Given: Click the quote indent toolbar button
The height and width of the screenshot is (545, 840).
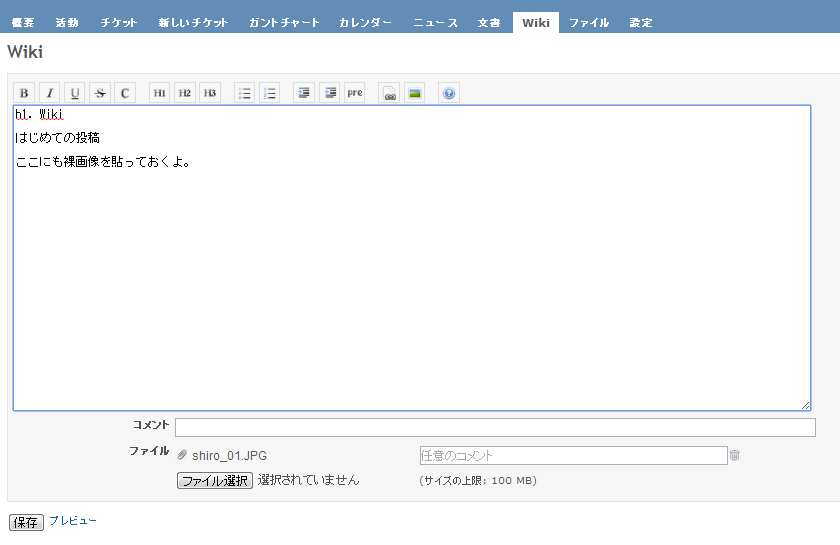Looking at the screenshot, I should 304,93.
